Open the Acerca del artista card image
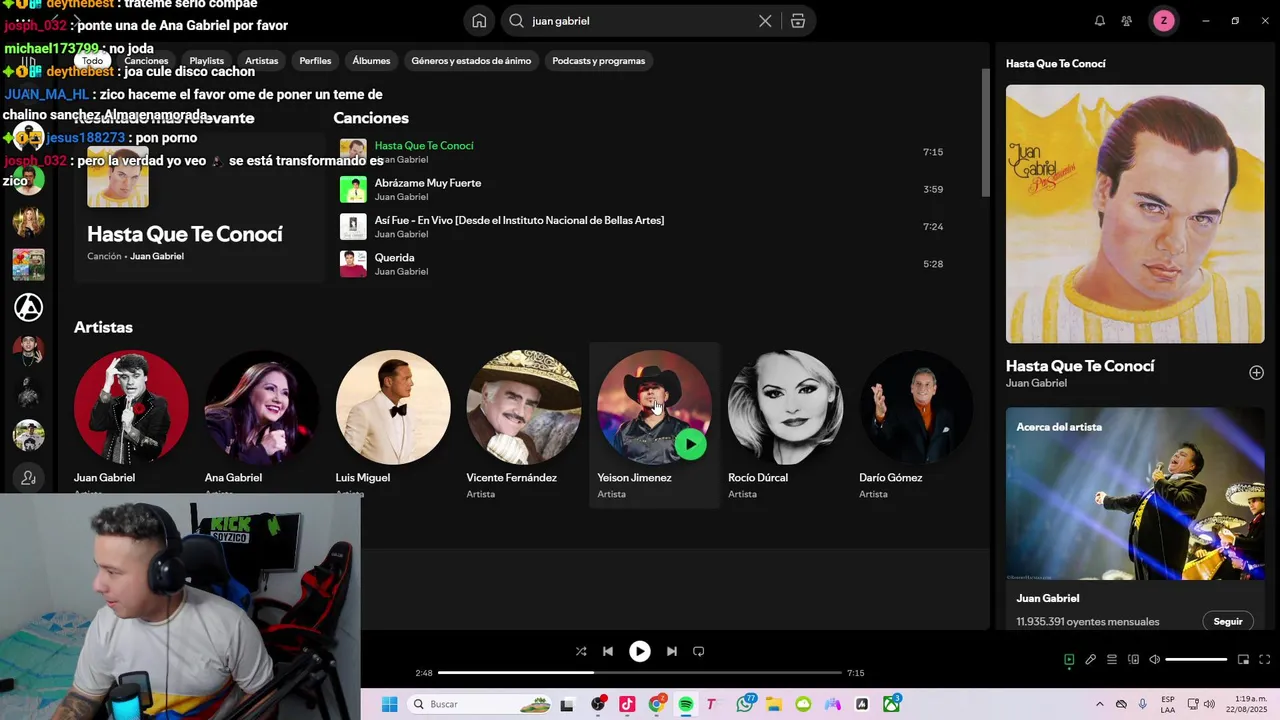Screen dimensions: 1280x720 tap(1135, 493)
